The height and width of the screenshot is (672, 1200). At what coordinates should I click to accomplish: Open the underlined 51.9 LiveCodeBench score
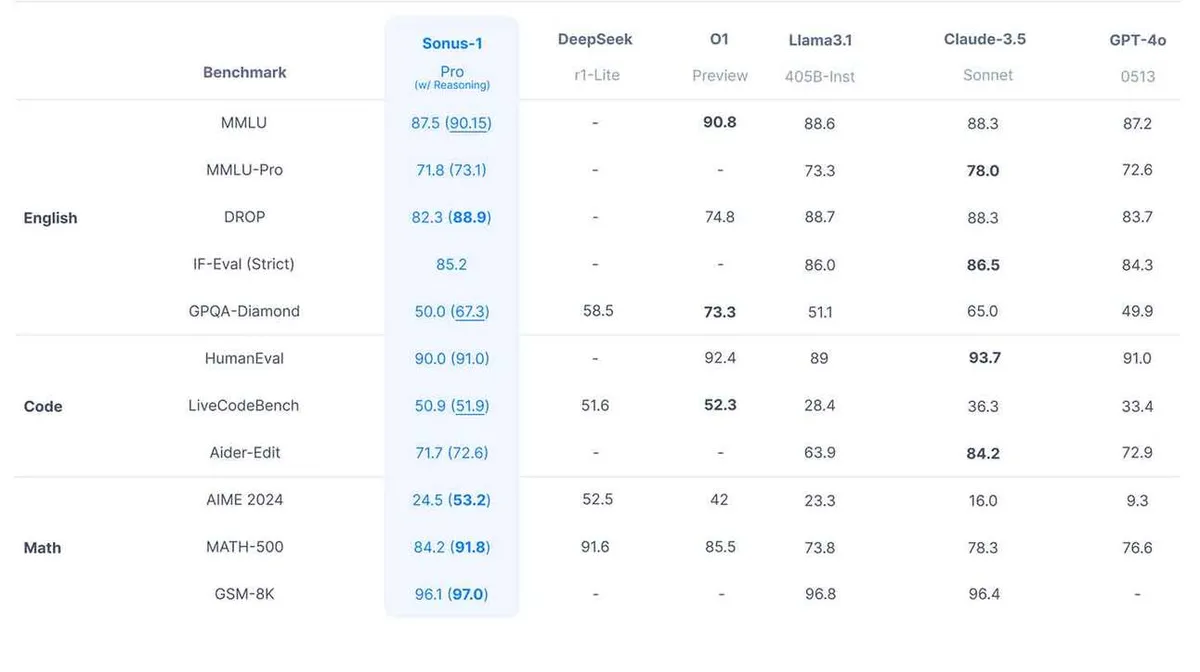pyautogui.click(x=470, y=405)
